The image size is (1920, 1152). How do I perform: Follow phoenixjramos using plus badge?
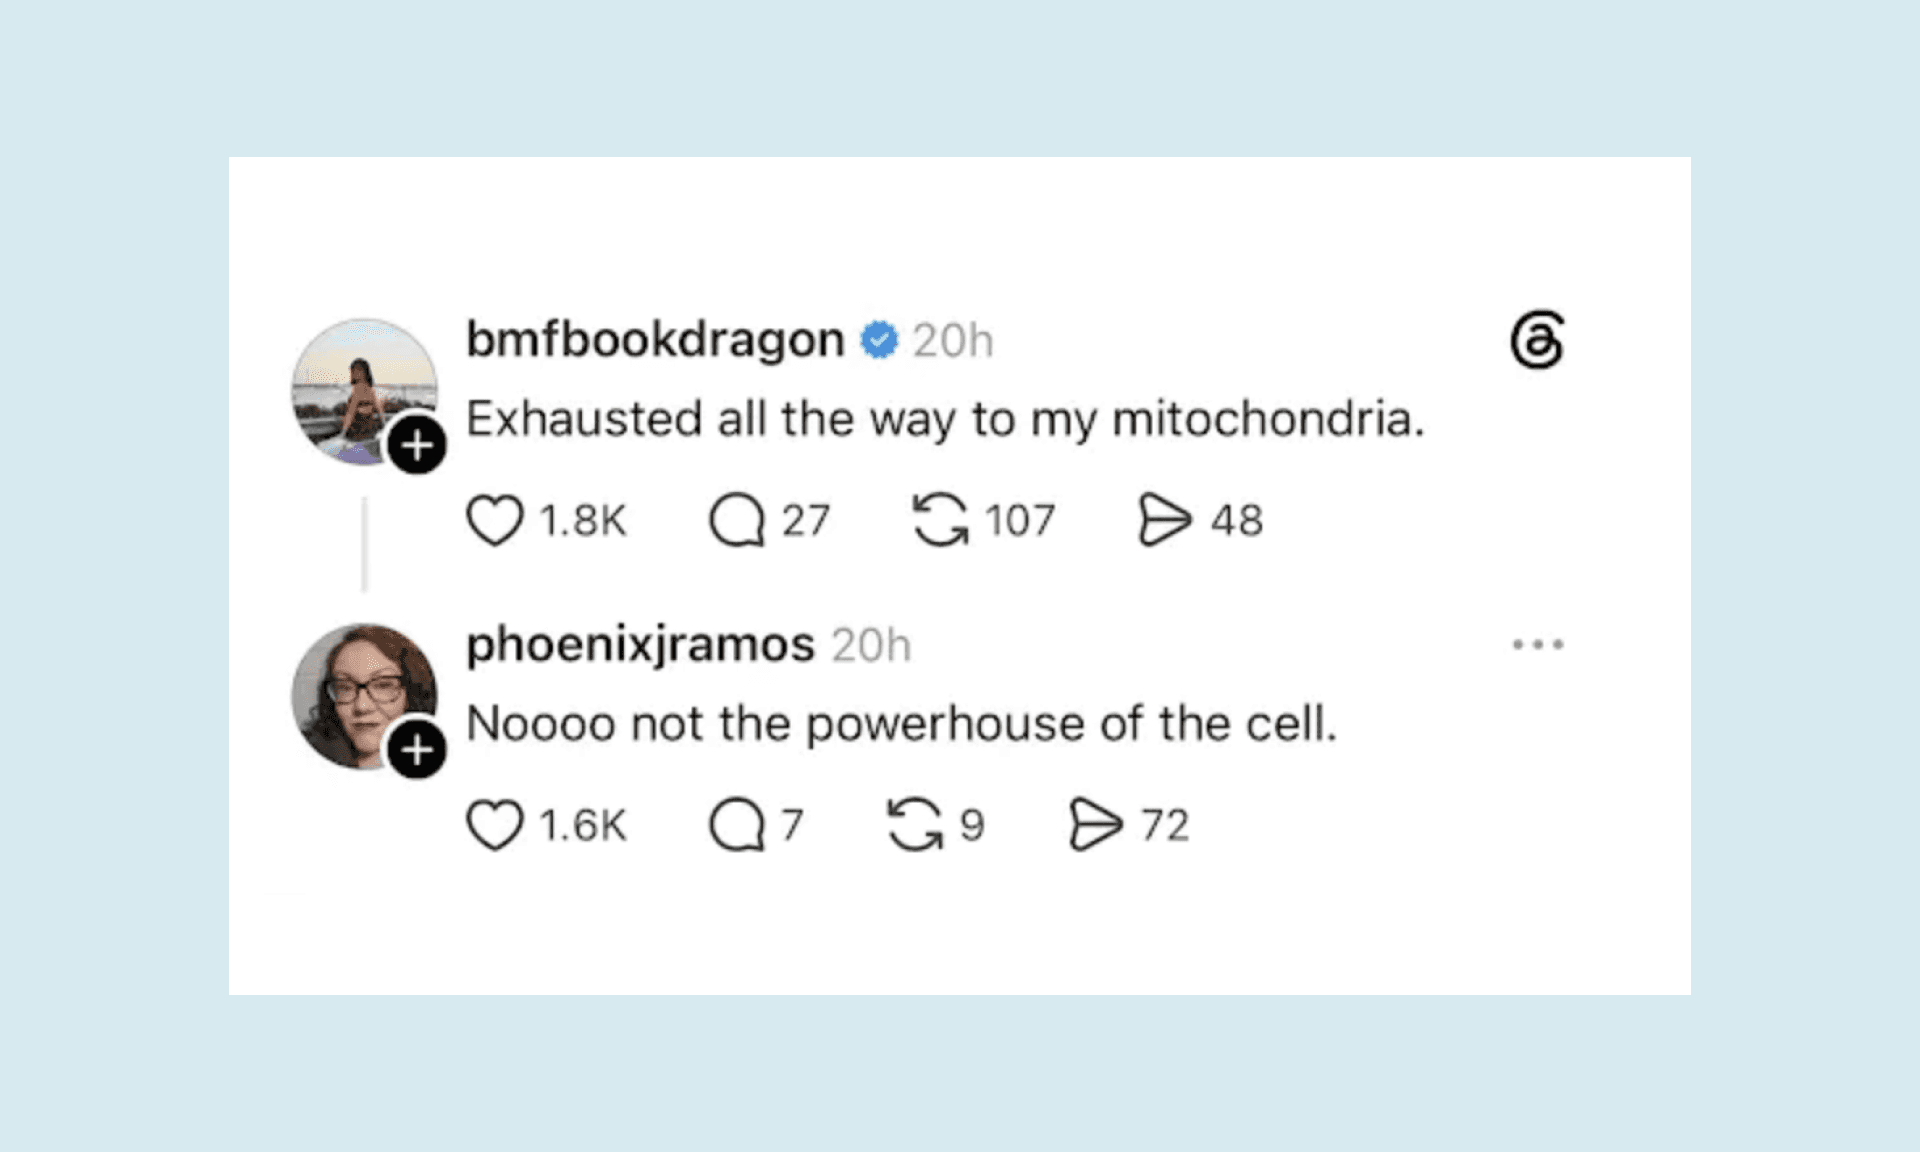(417, 749)
